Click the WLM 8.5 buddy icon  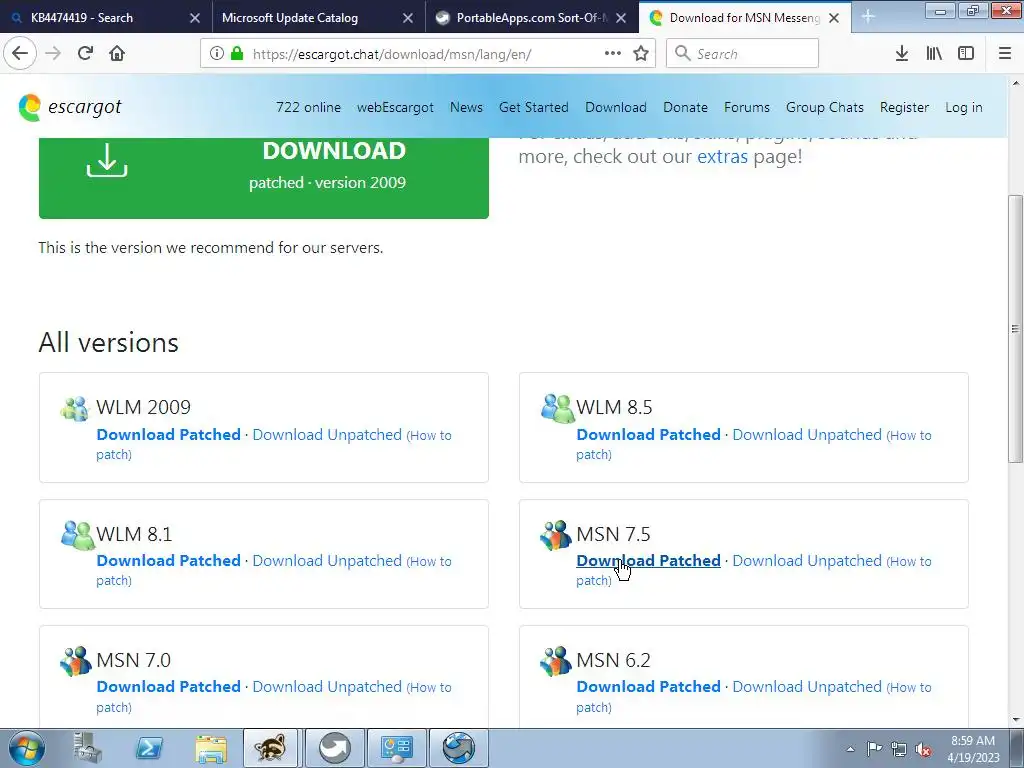click(556, 408)
